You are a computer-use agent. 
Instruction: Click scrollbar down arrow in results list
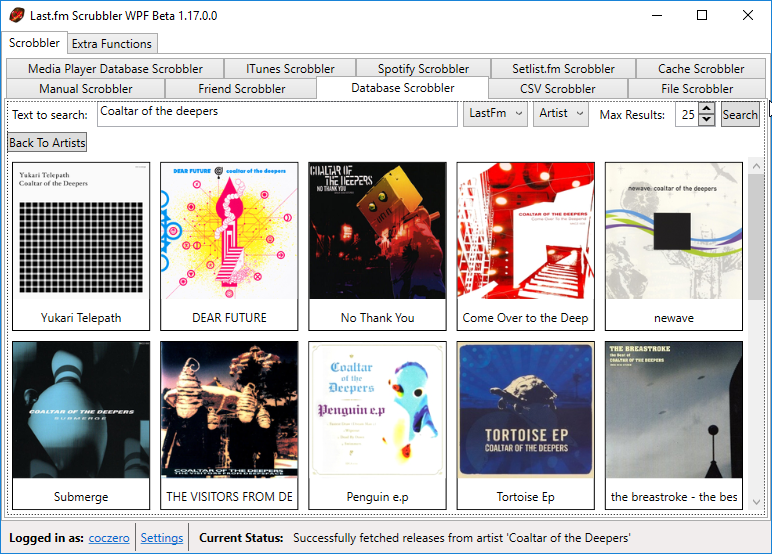[x=756, y=502]
